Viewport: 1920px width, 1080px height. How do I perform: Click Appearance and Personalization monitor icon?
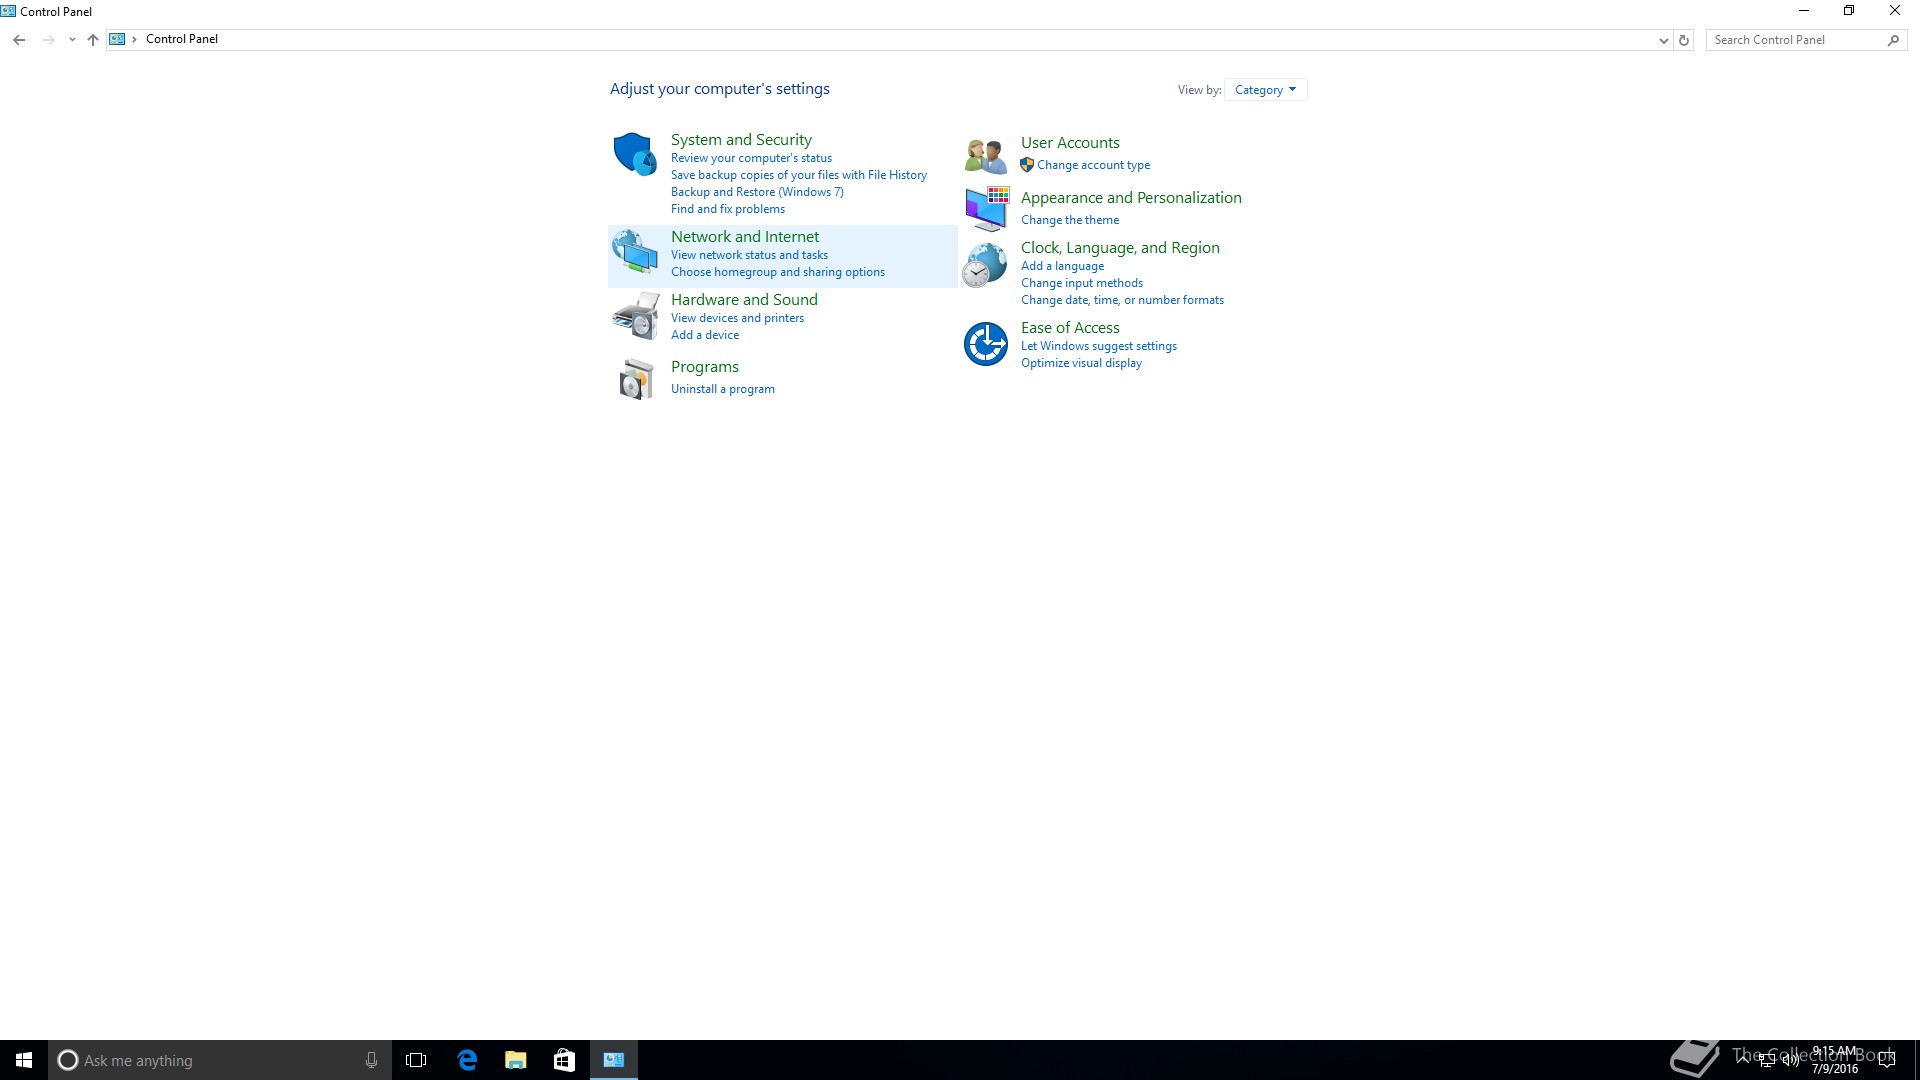tap(986, 208)
